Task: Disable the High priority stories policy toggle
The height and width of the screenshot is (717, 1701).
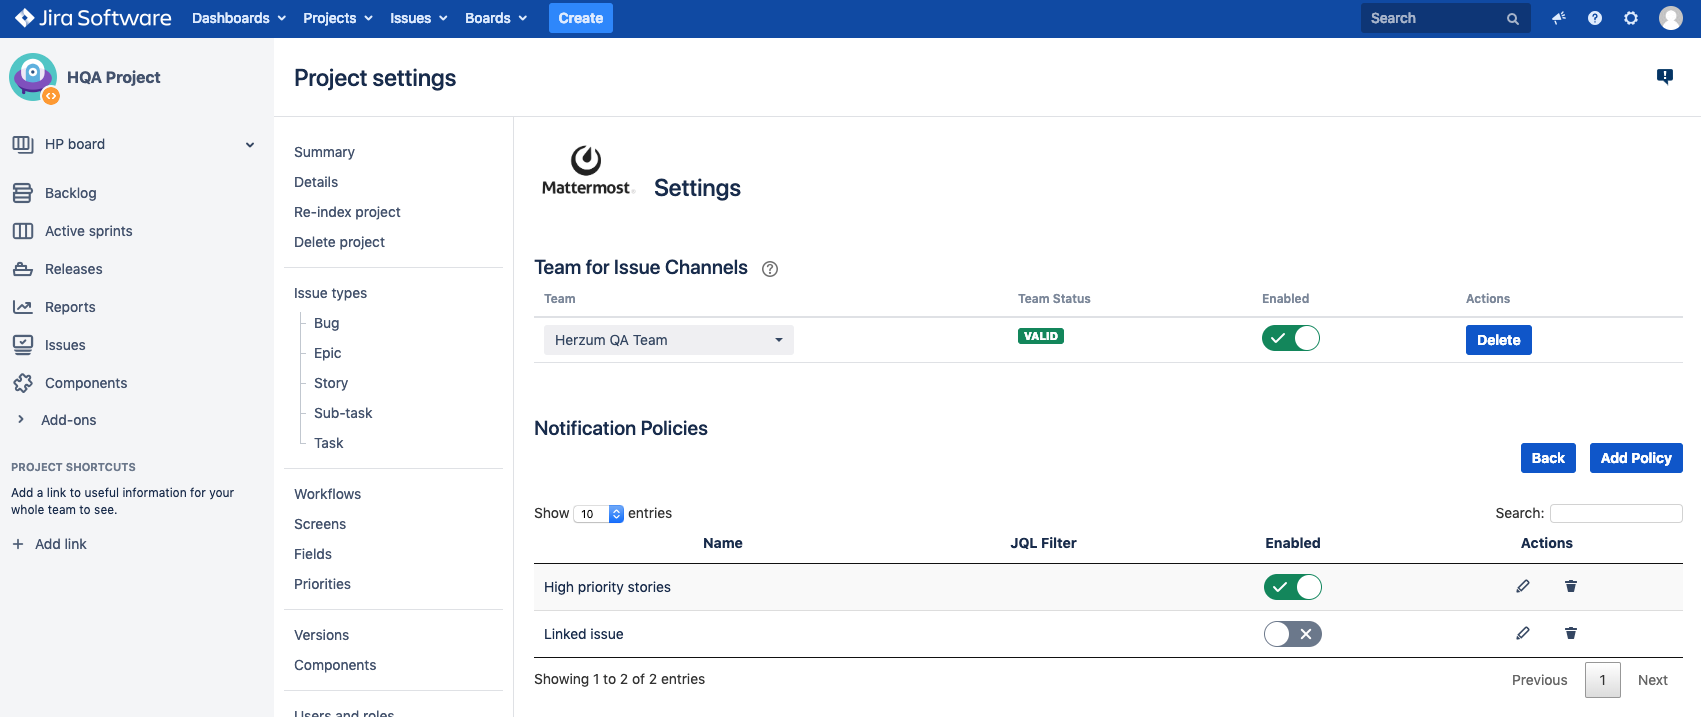Action: 1292,587
